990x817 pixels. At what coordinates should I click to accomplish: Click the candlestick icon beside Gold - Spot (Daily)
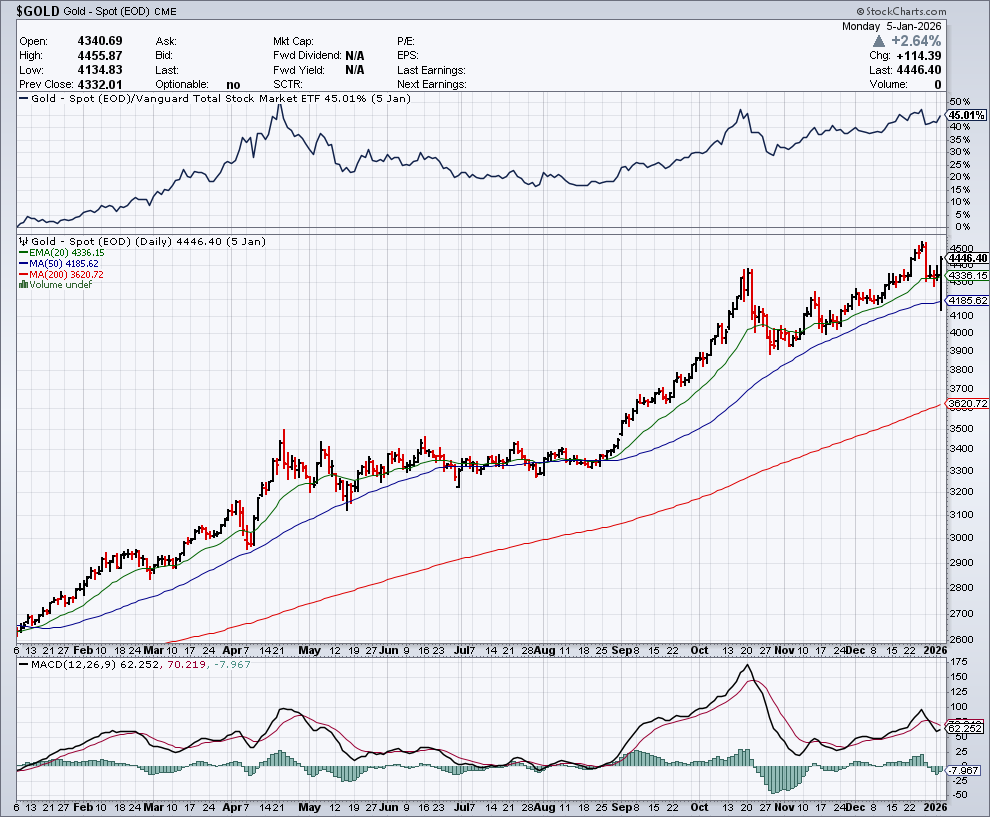[24, 242]
